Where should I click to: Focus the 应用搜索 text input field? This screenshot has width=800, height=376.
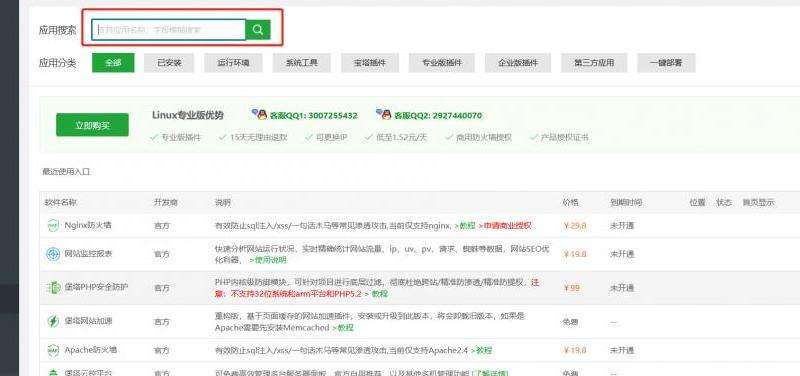(x=169, y=30)
